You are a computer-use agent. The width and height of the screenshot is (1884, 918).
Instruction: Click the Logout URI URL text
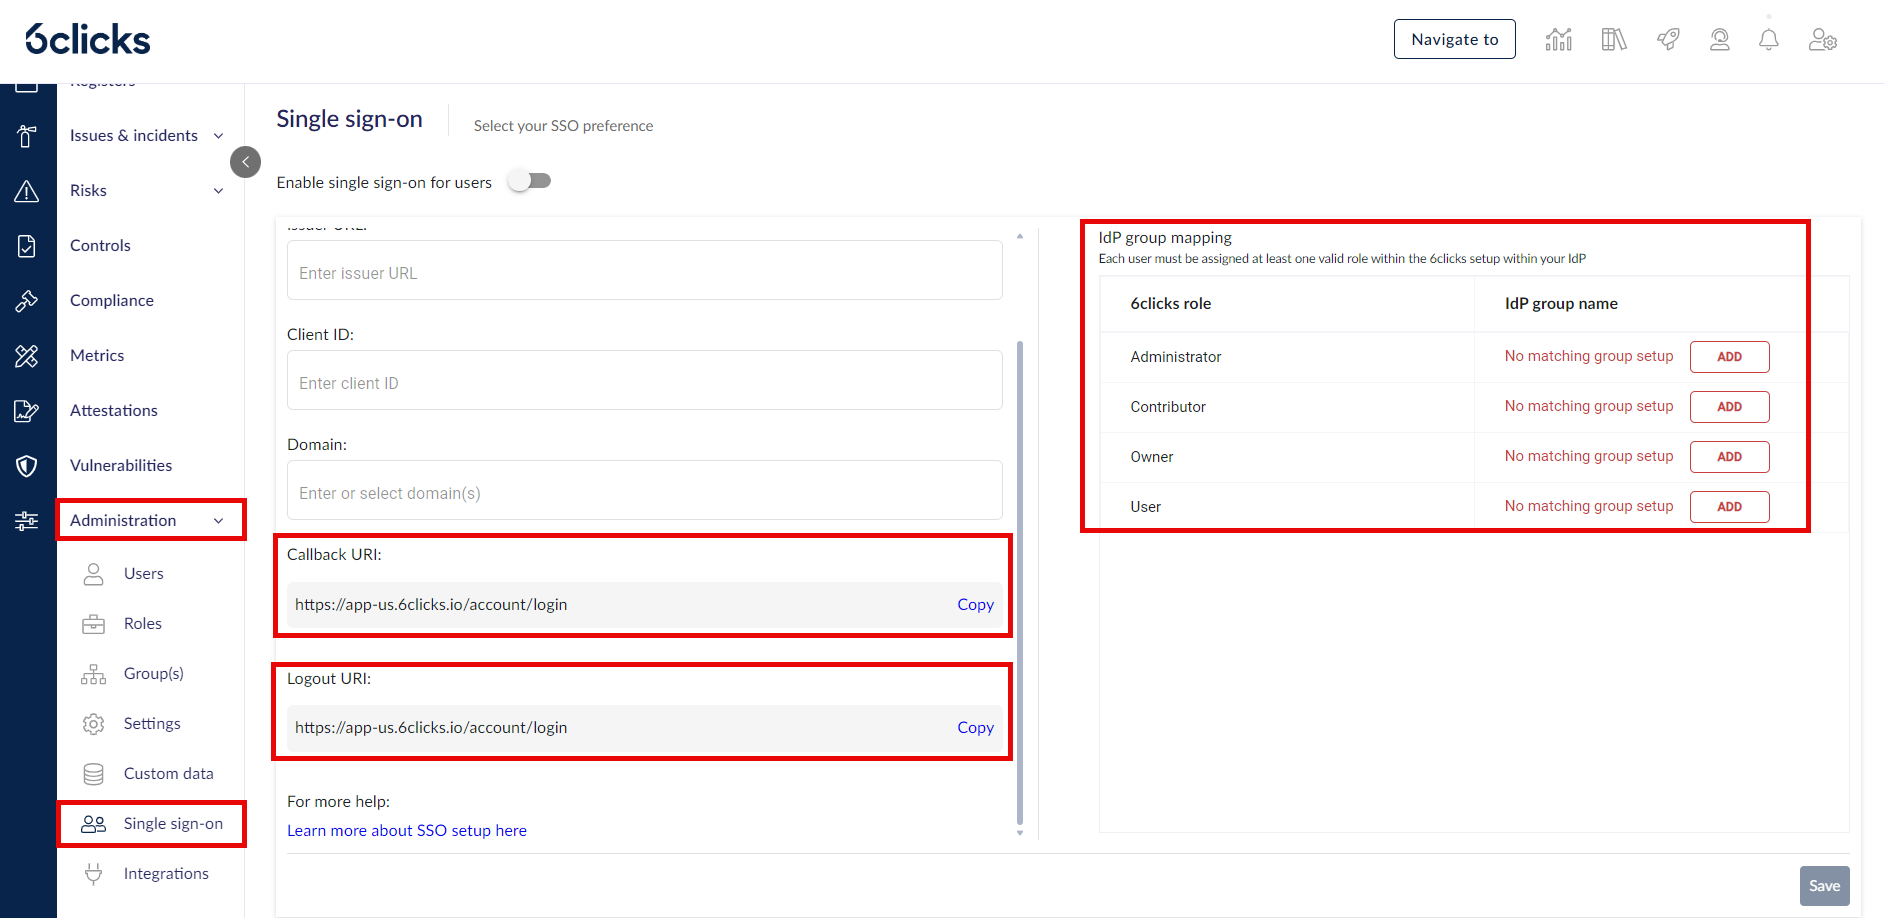[x=431, y=728]
